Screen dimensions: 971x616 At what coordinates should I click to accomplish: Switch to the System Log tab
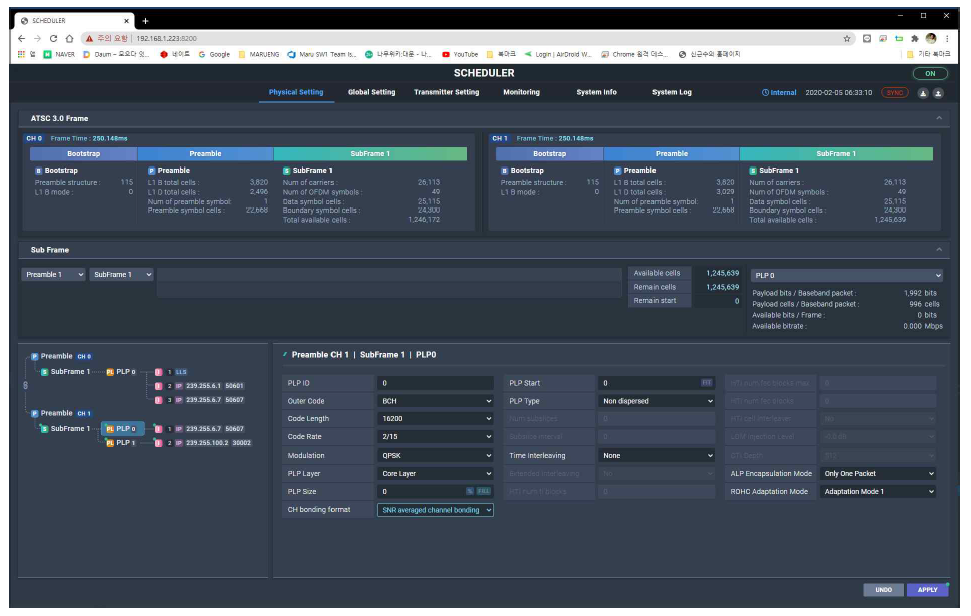click(x=672, y=92)
